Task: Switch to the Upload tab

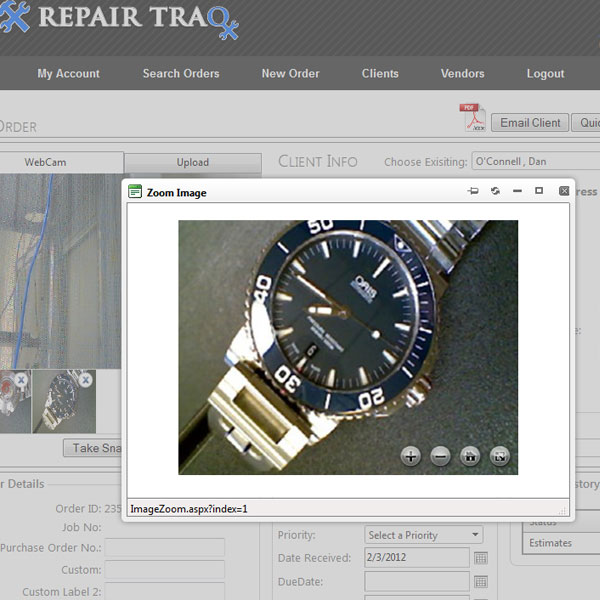Action: [x=192, y=162]
